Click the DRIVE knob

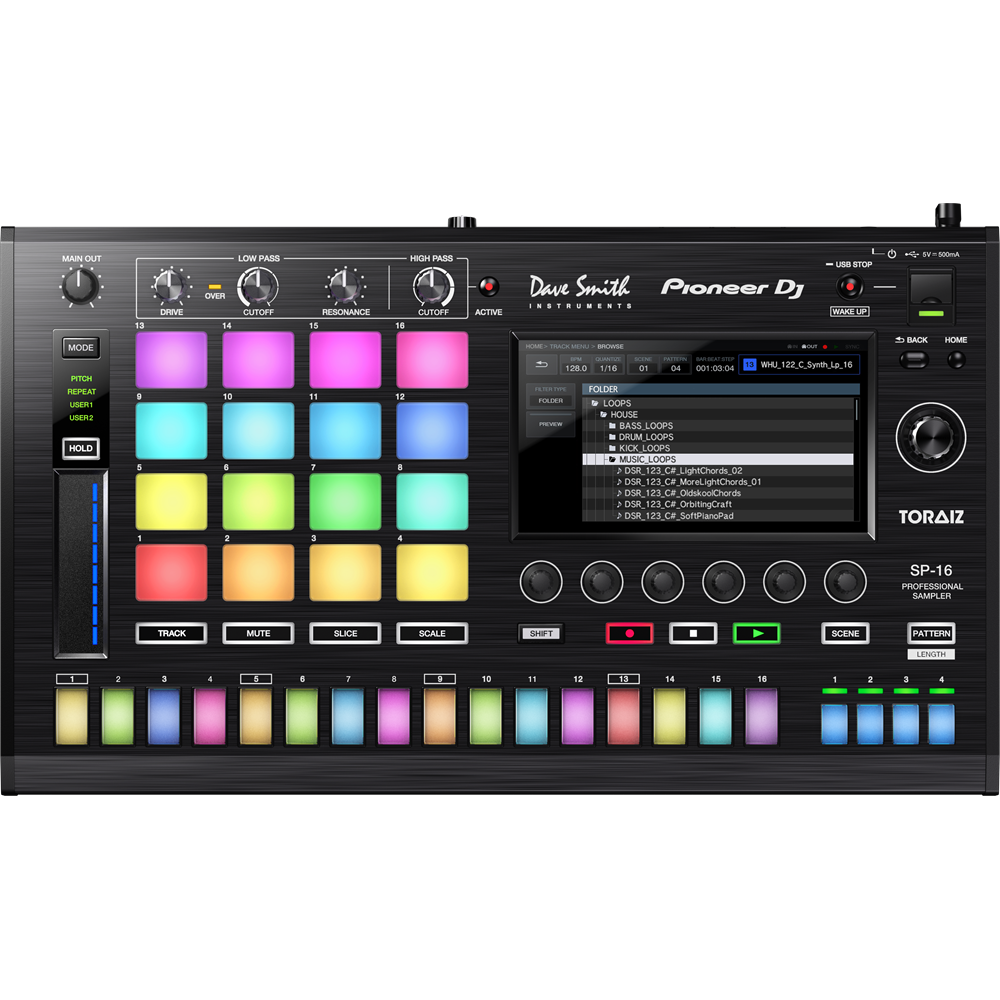(171, 286)
